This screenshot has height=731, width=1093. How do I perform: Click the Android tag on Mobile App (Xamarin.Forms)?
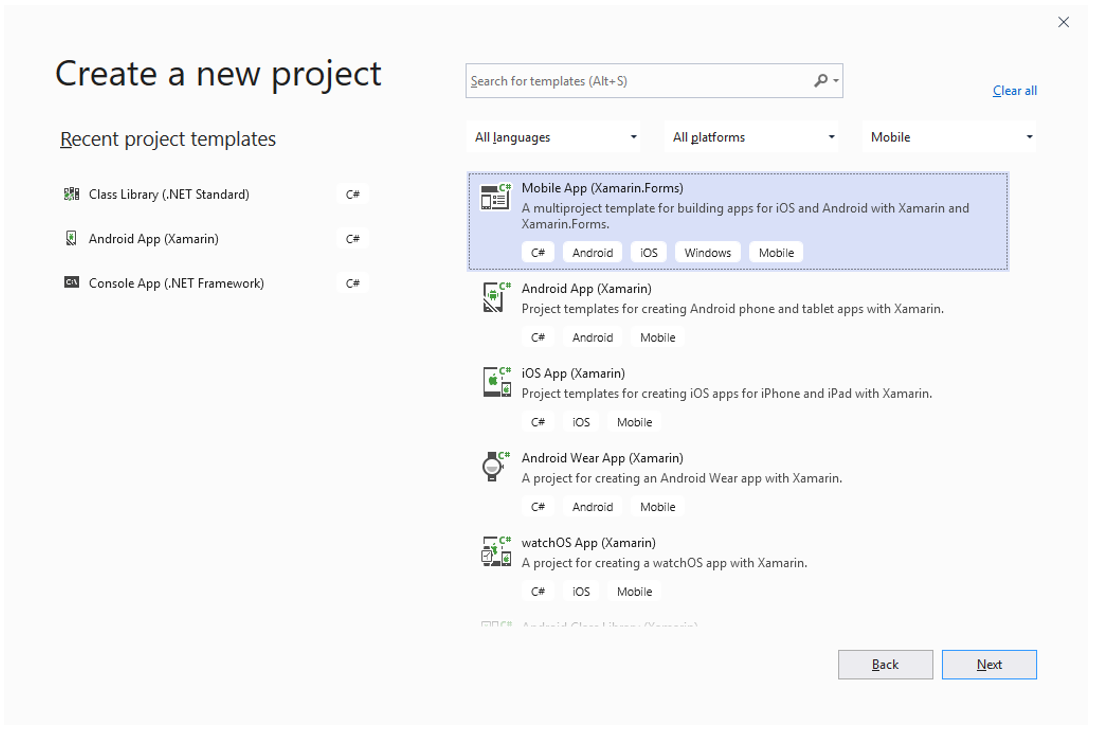(593, 253)
